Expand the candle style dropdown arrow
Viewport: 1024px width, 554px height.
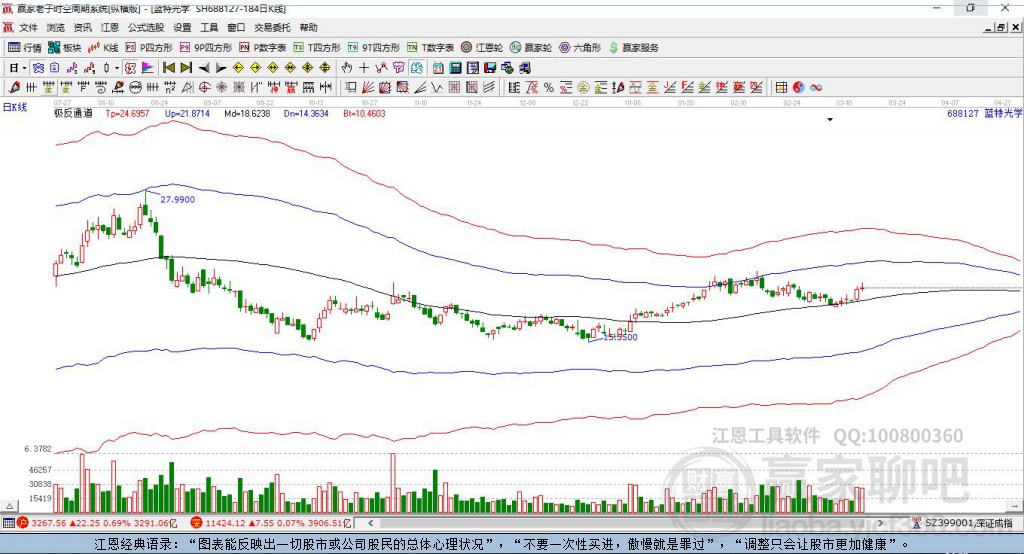click(117, 68)
